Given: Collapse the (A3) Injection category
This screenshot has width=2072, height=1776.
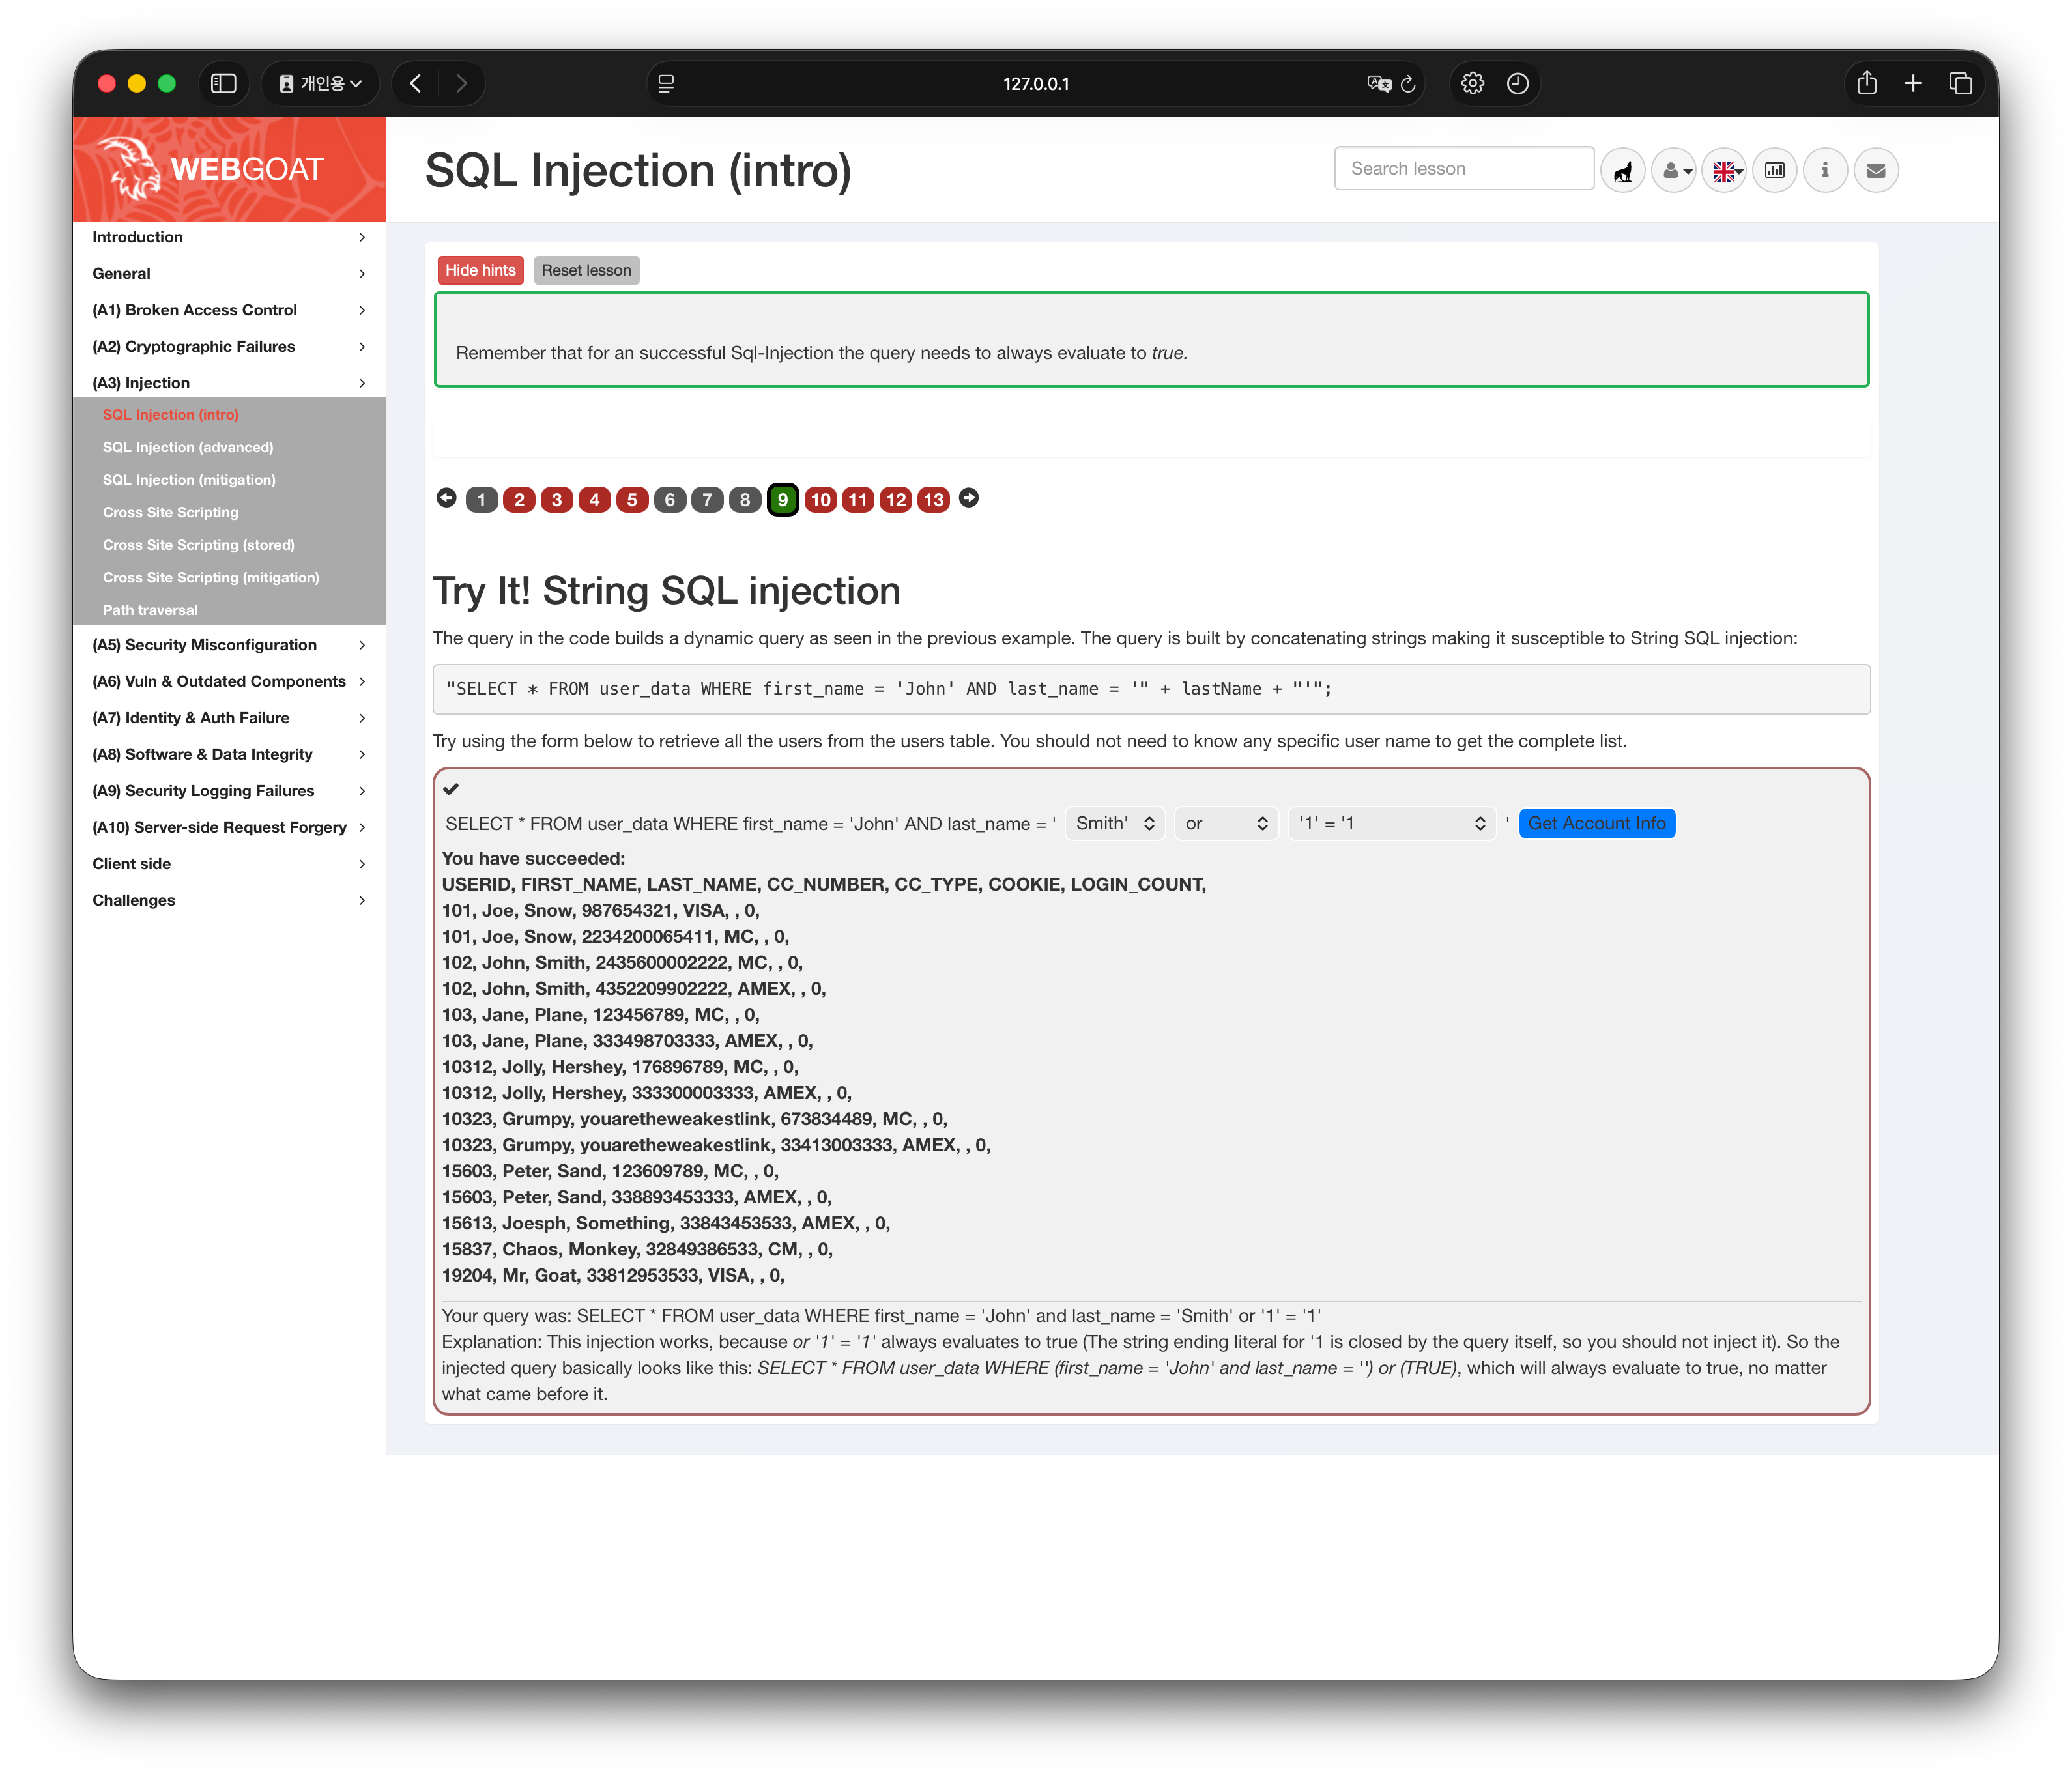Looking at the screenshot, I should point(229,383).
